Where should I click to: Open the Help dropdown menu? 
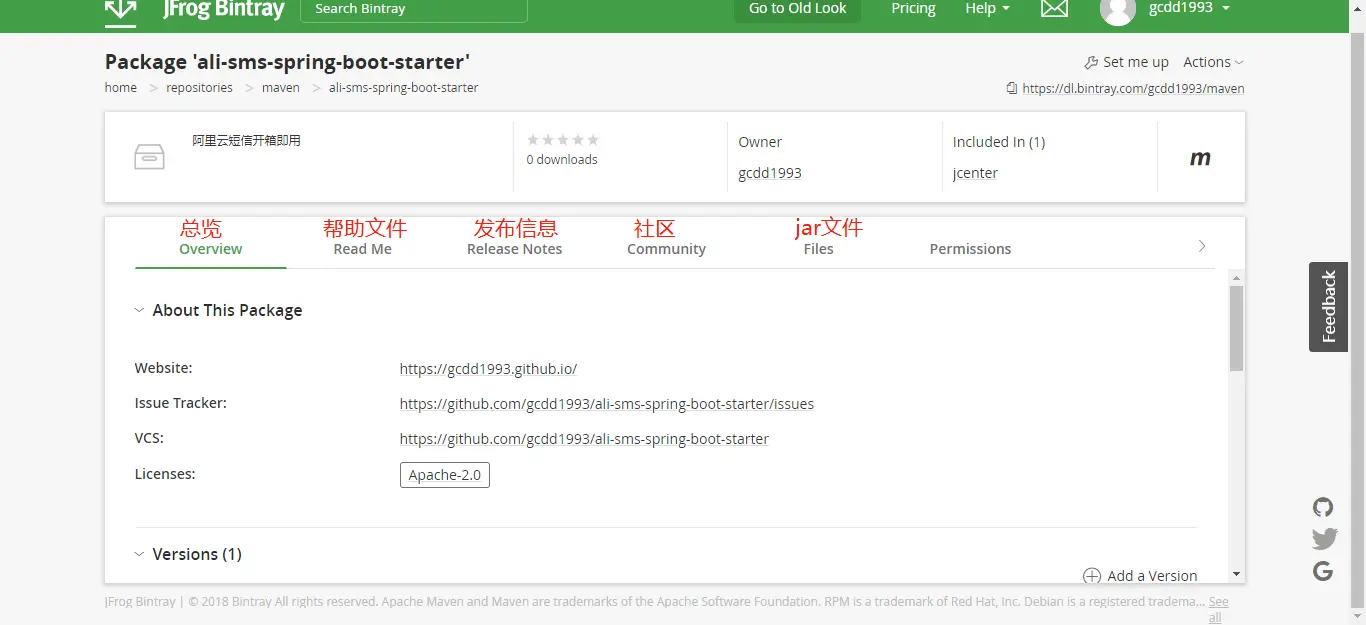click(x=987, y=8)
